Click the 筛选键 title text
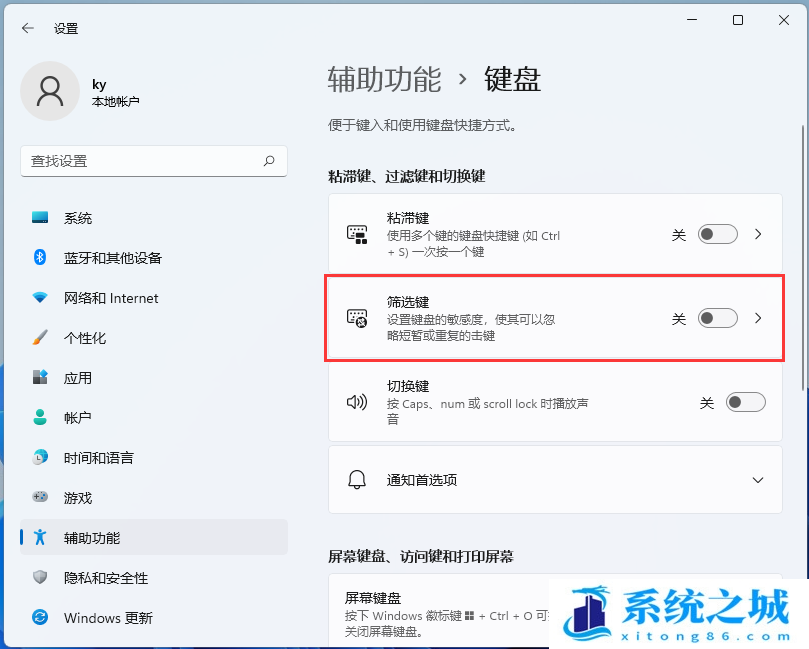 tap(408, 302)
